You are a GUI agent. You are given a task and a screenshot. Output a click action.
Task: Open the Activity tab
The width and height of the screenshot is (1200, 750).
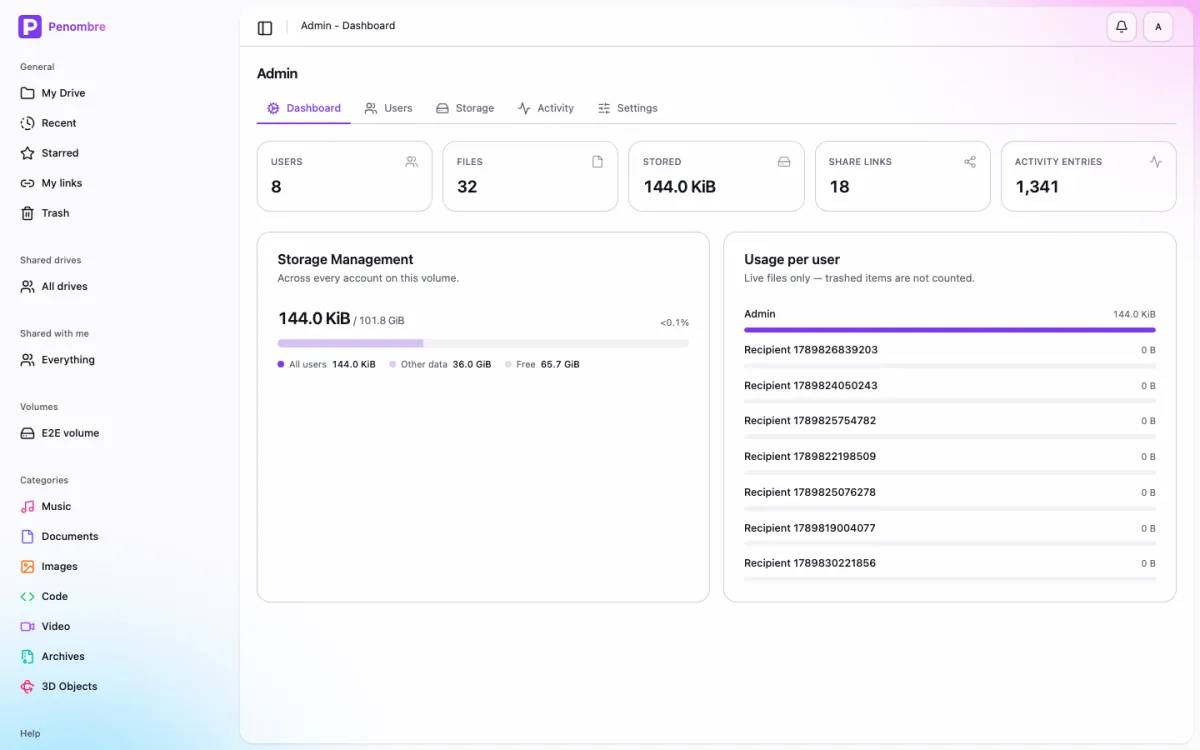pyautogui.click(x=546, y=108)
